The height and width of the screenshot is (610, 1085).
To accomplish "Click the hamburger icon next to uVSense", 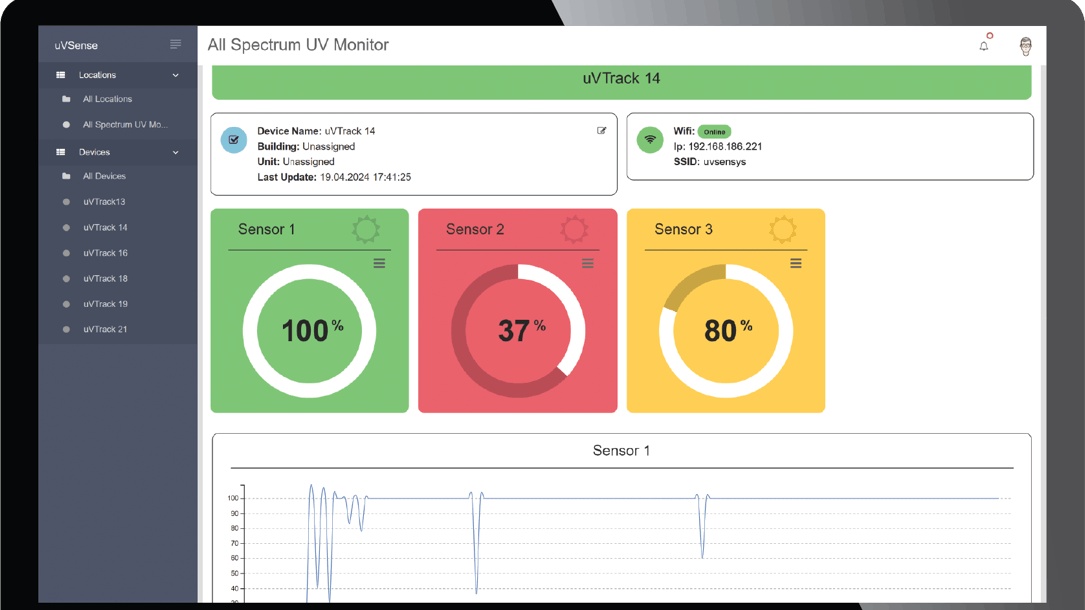I will tap(173, 44).
